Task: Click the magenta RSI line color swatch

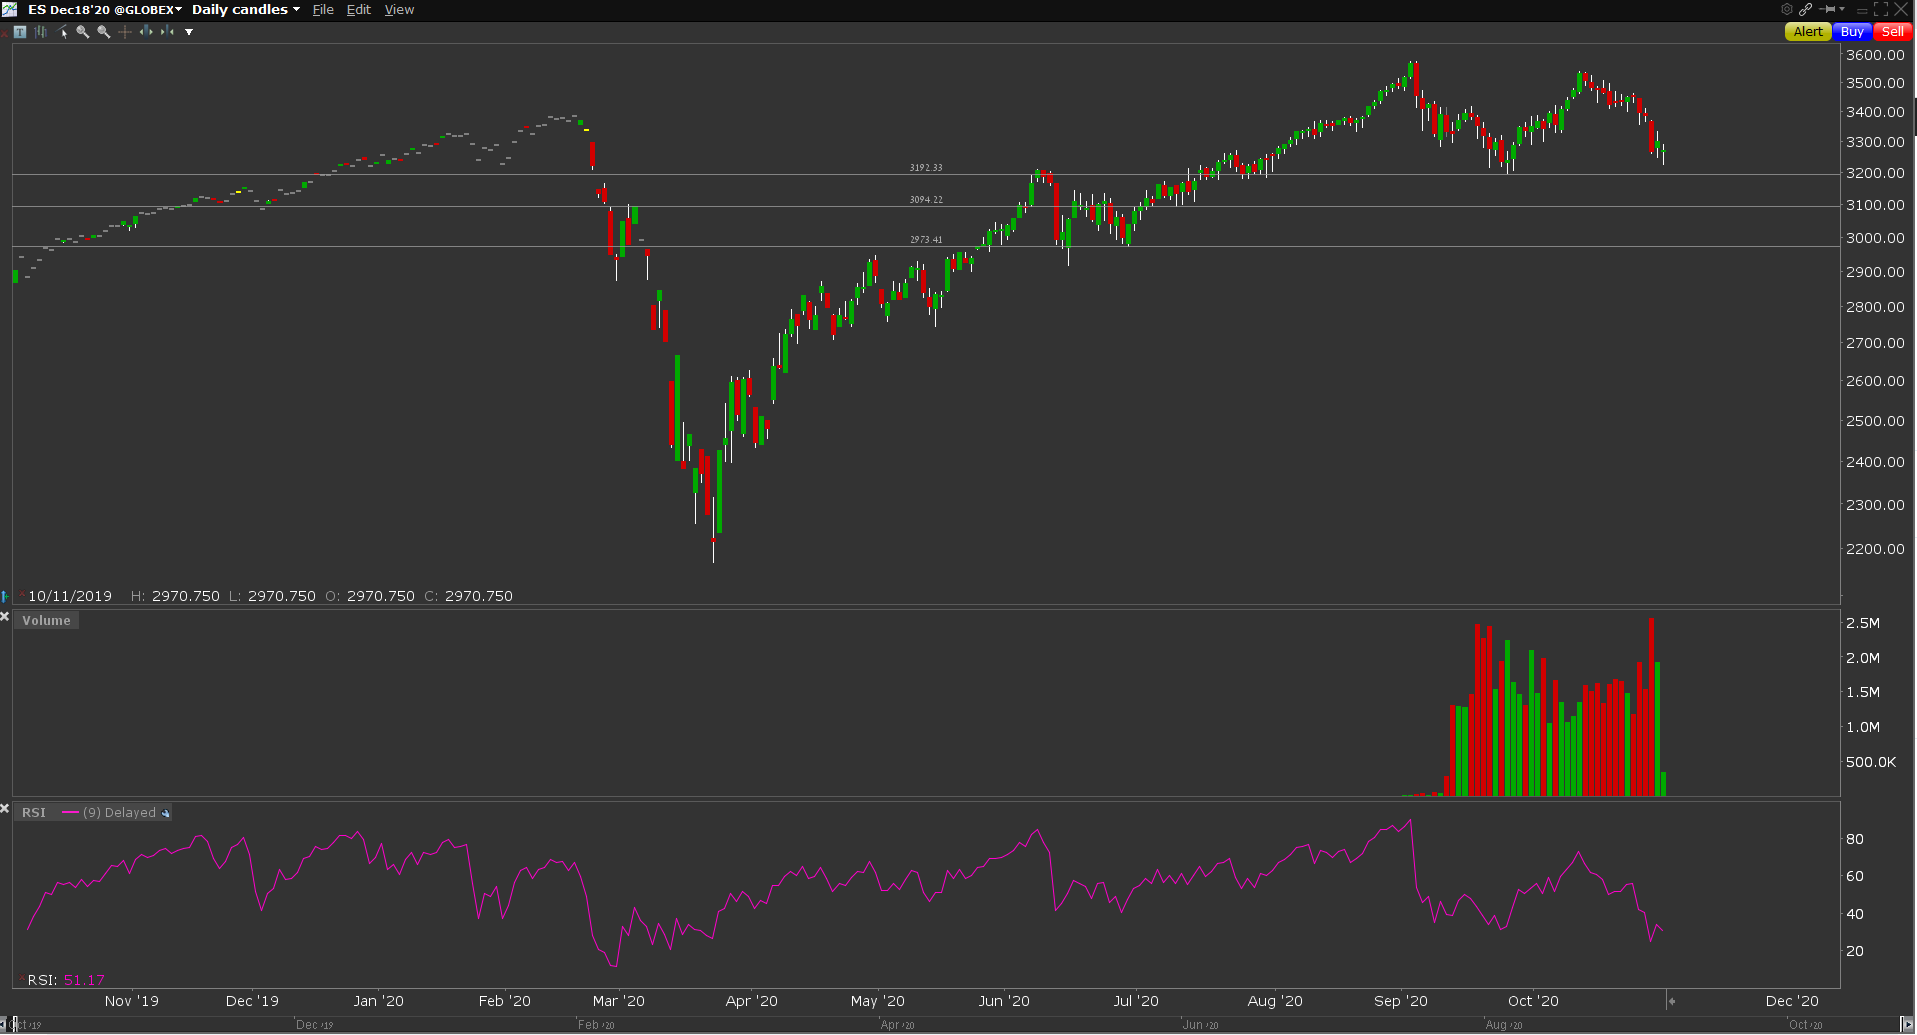Action: tap(70, 813)
